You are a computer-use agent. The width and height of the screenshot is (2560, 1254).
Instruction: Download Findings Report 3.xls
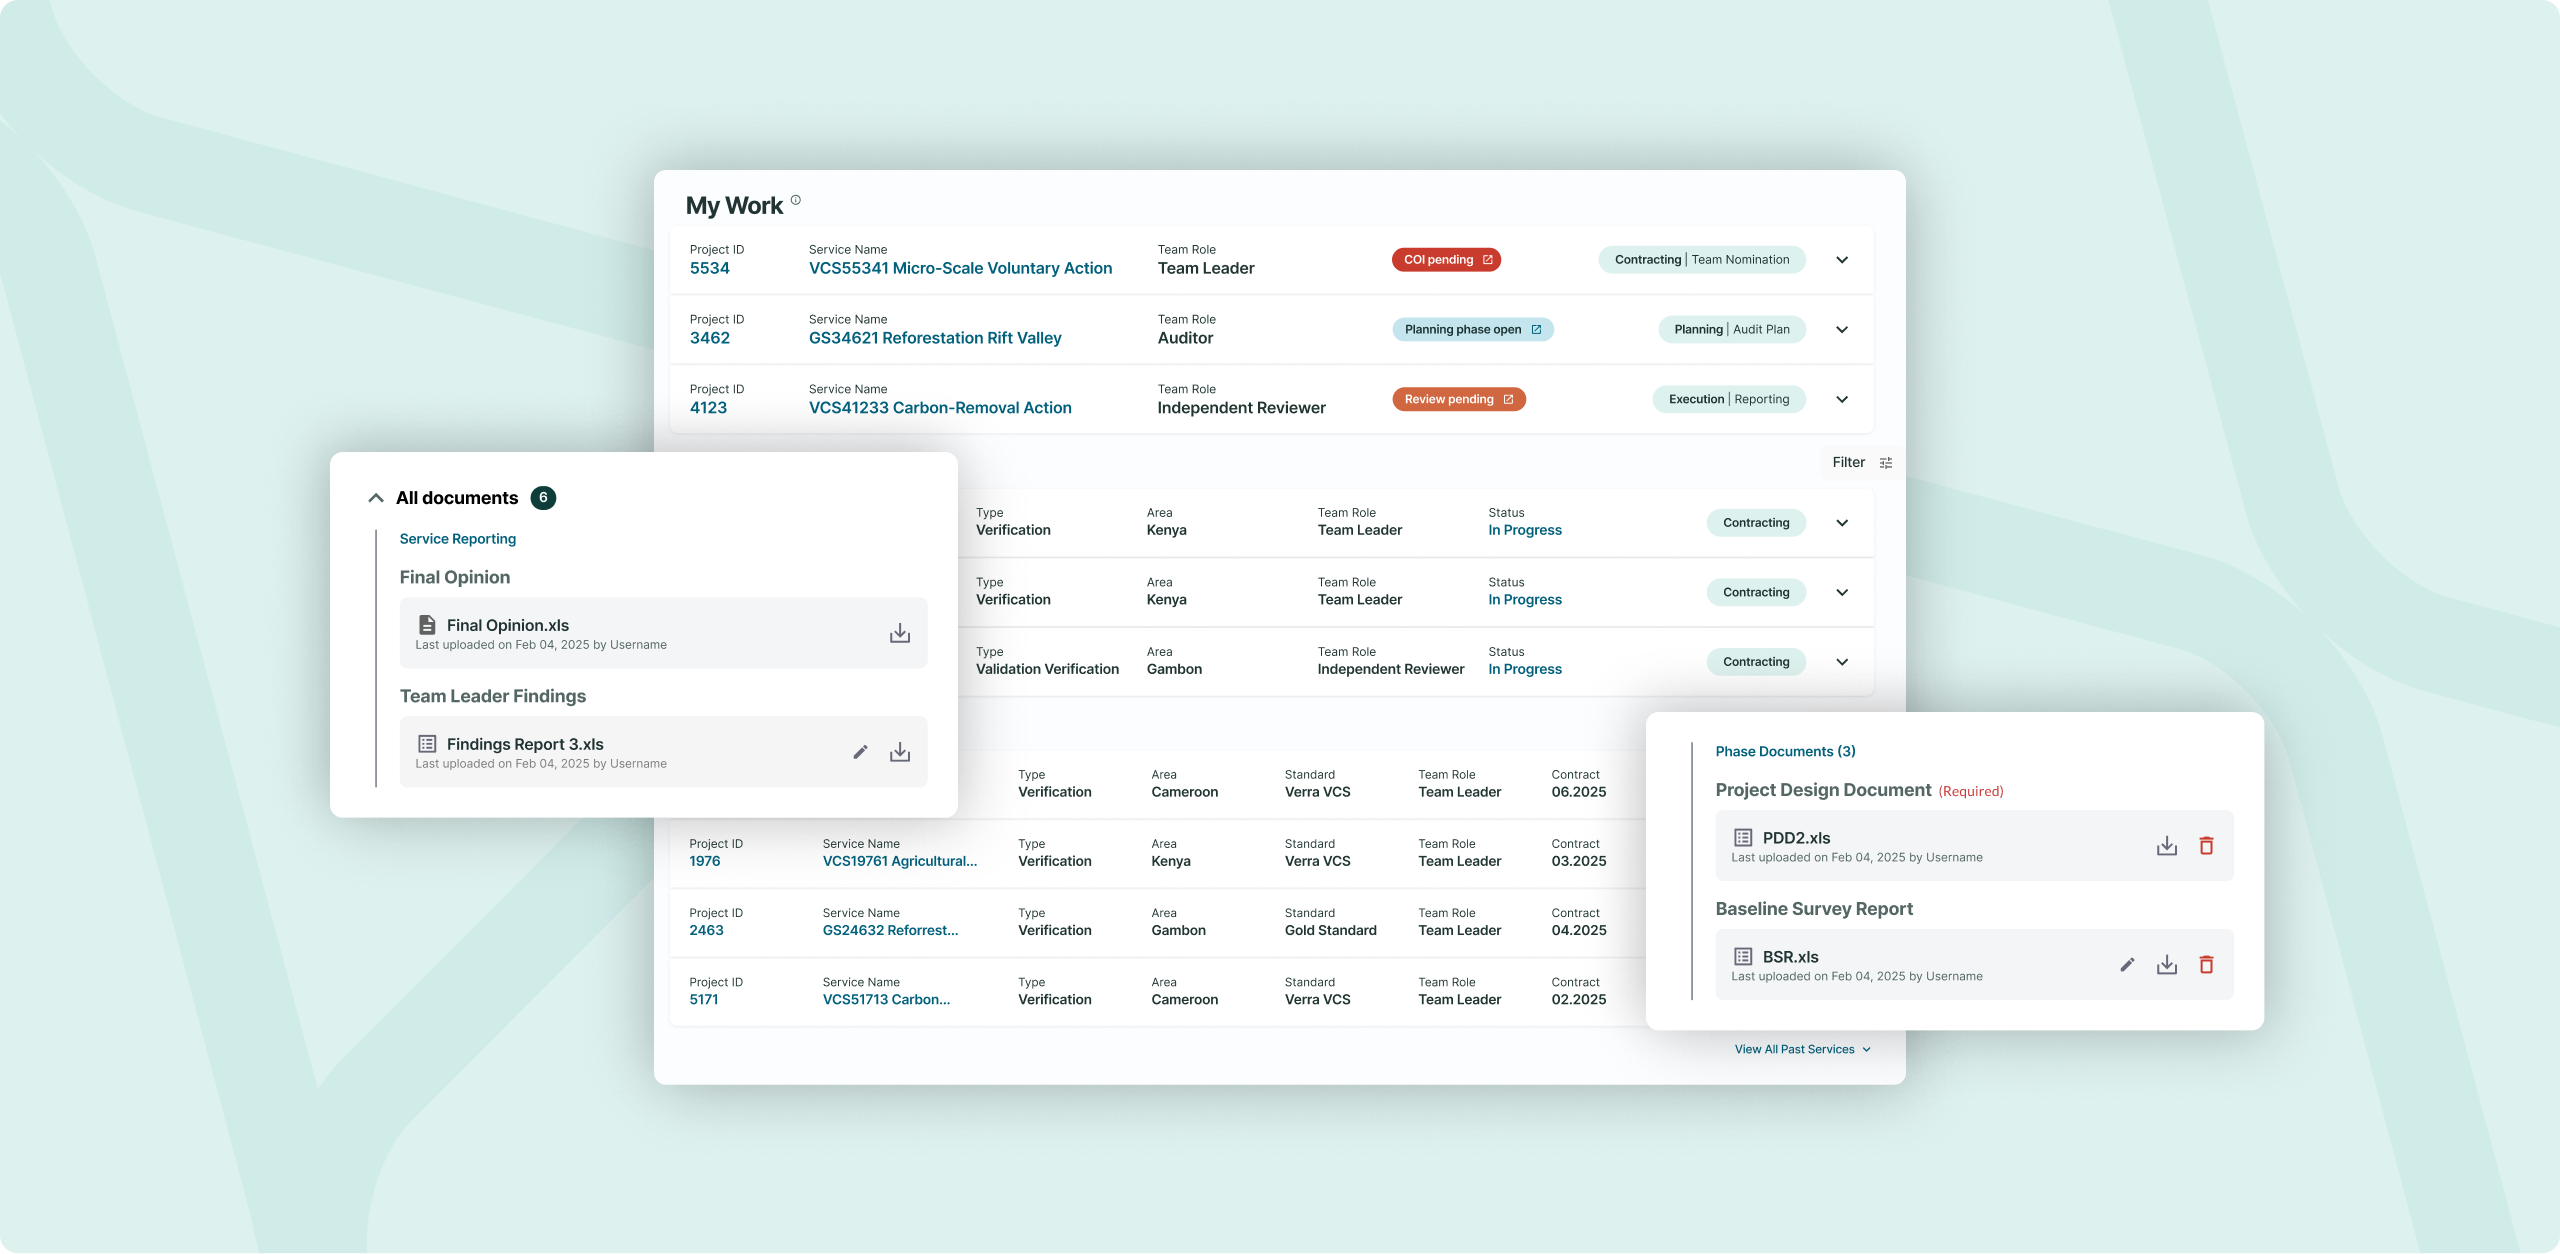pyautogui.click(x=899, y=752)
